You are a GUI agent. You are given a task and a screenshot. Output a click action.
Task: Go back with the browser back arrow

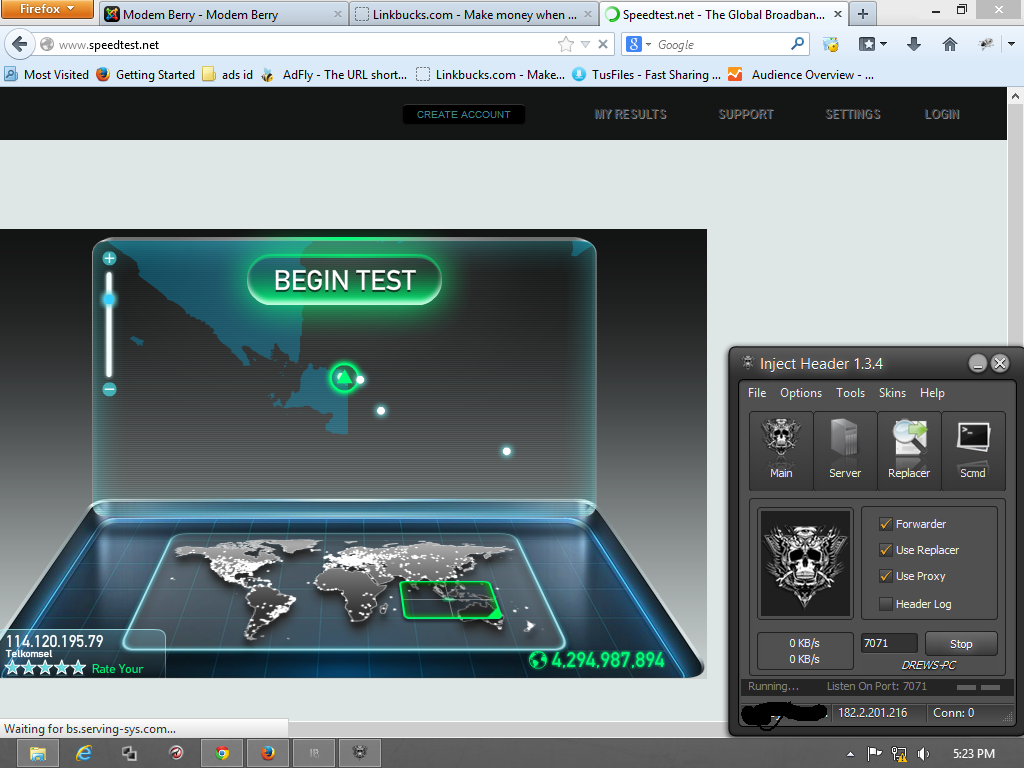point(20,44)
